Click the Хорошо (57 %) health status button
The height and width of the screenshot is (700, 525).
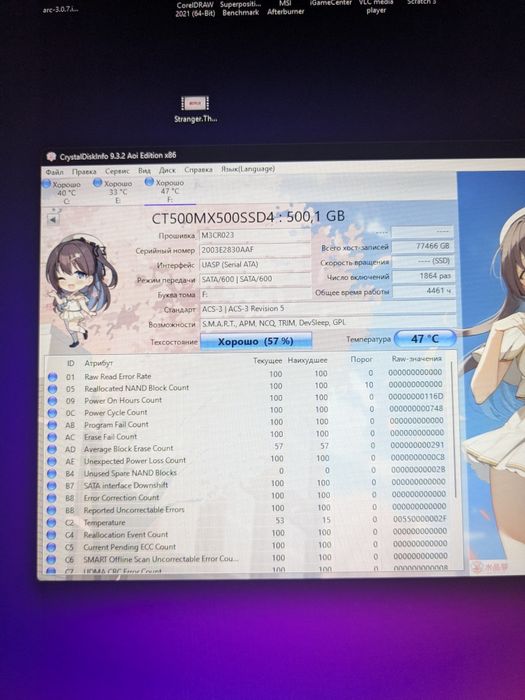click(256, 341)
